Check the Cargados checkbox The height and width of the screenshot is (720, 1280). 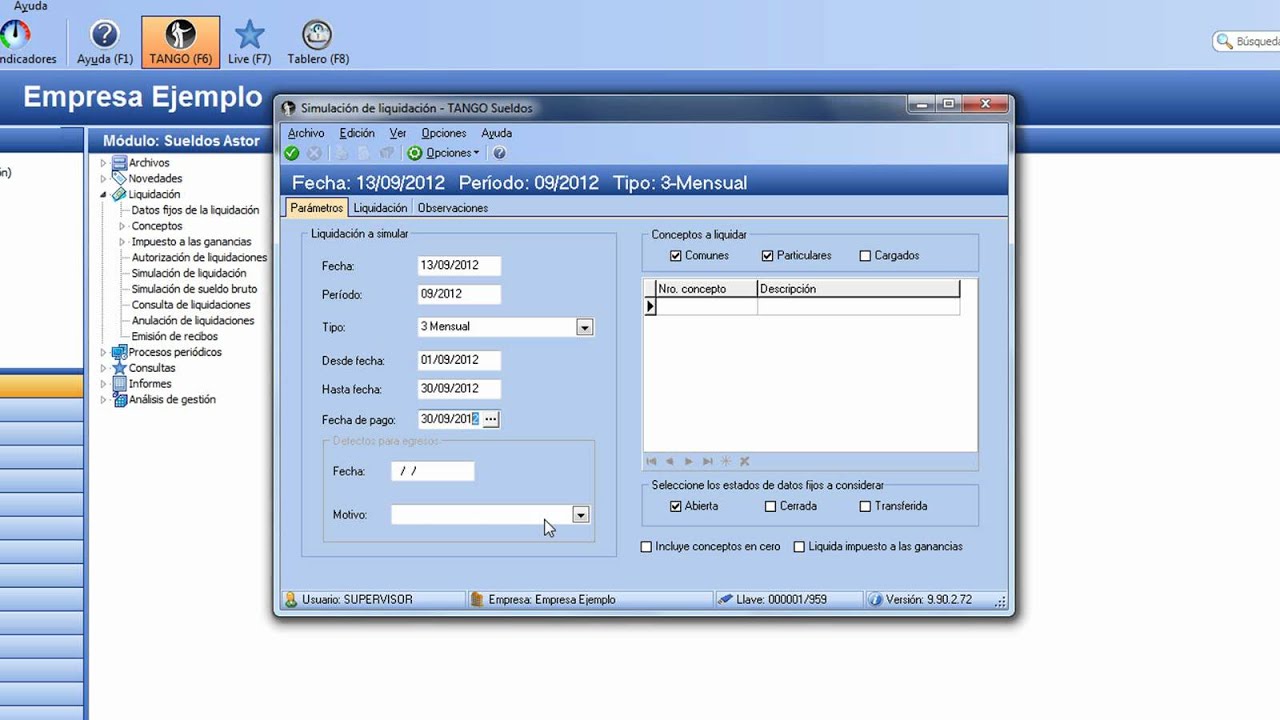click(865, 256)
